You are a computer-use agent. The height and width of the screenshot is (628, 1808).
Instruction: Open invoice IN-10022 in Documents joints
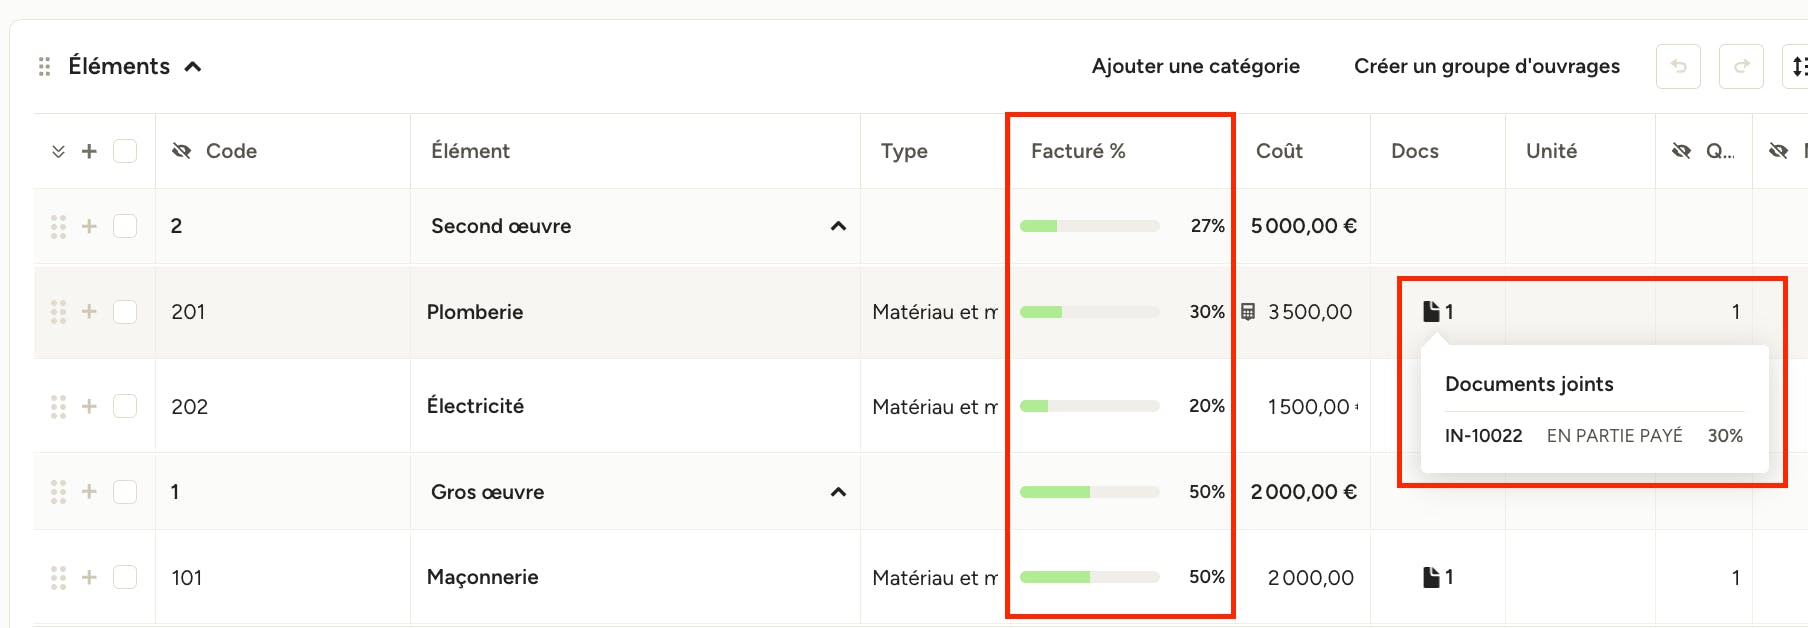[1483, 436]
